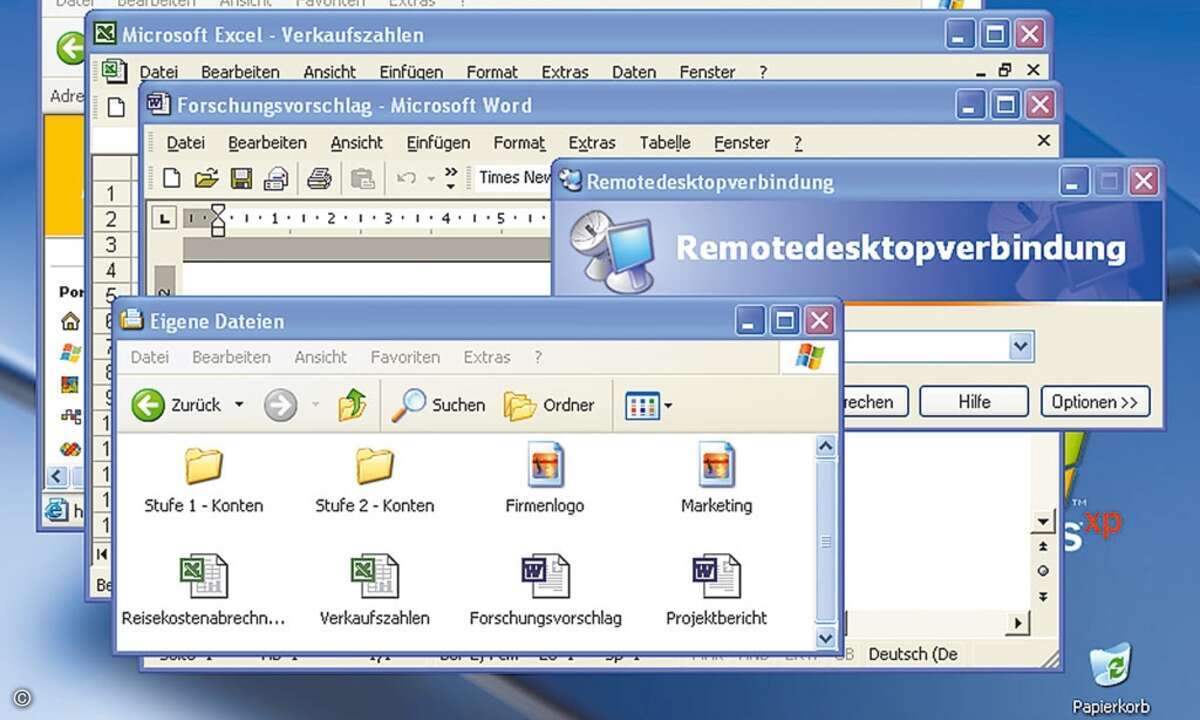Viewport: 1200px width, 720px height.
Task: Open the undo history dropdown arrow in Word
Action: point(431,179)
